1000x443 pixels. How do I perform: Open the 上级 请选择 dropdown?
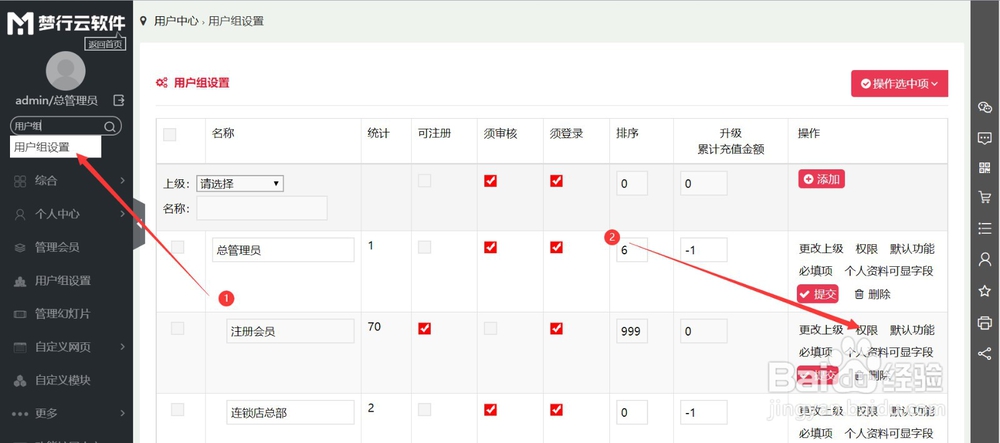[x=239, y=184]
